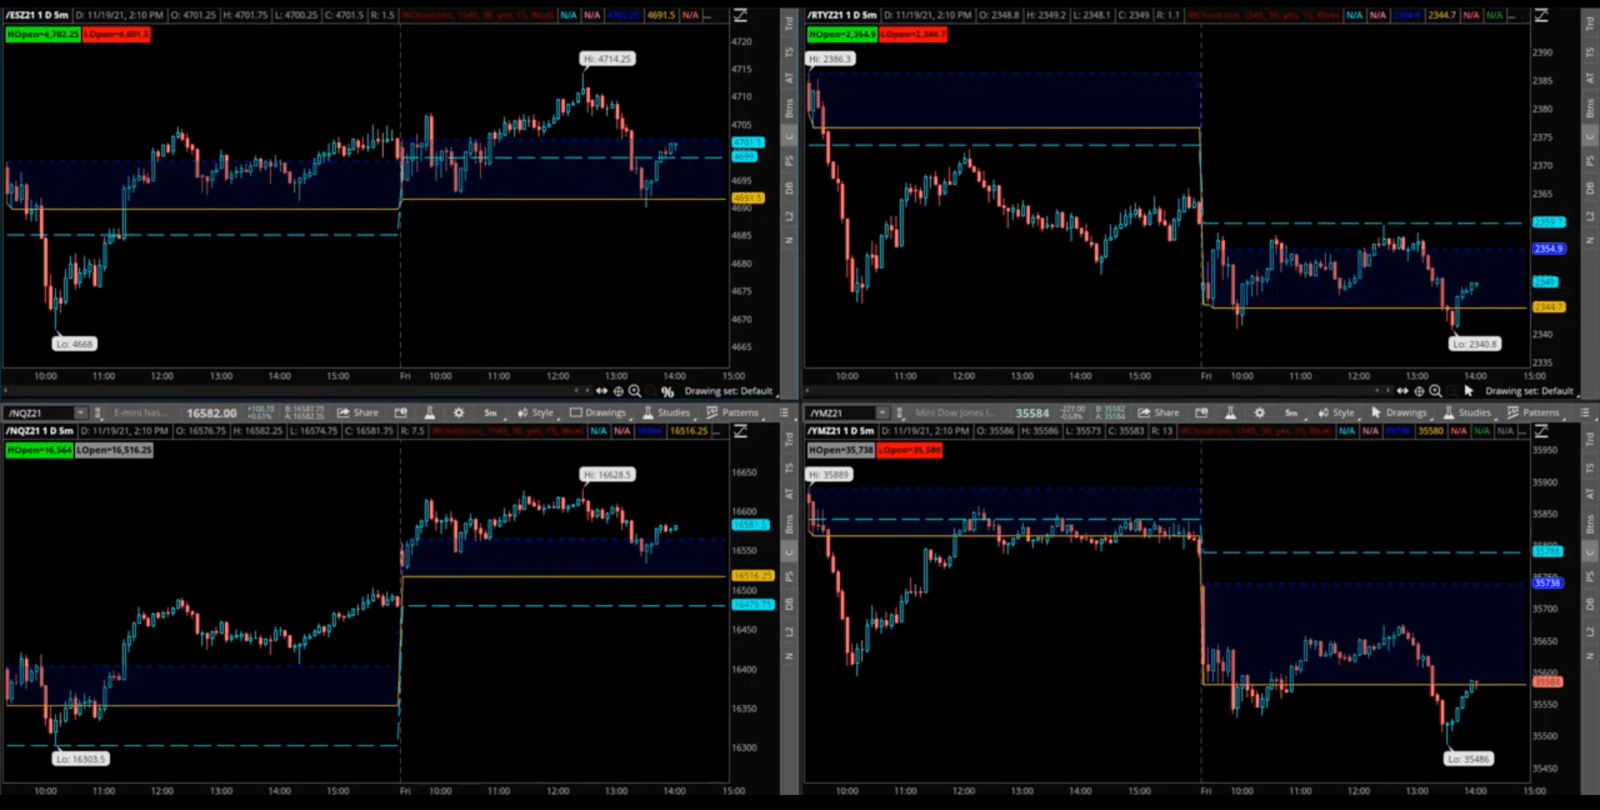Toggle the N side tab on /ES chart

pos(789,240)
